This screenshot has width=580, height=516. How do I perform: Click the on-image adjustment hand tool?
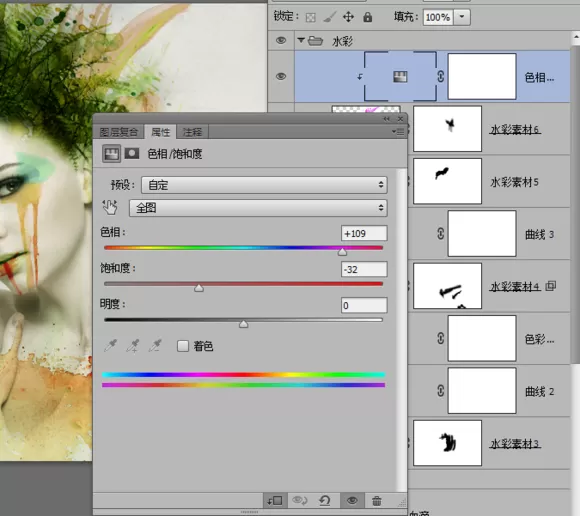coord(110,208)
